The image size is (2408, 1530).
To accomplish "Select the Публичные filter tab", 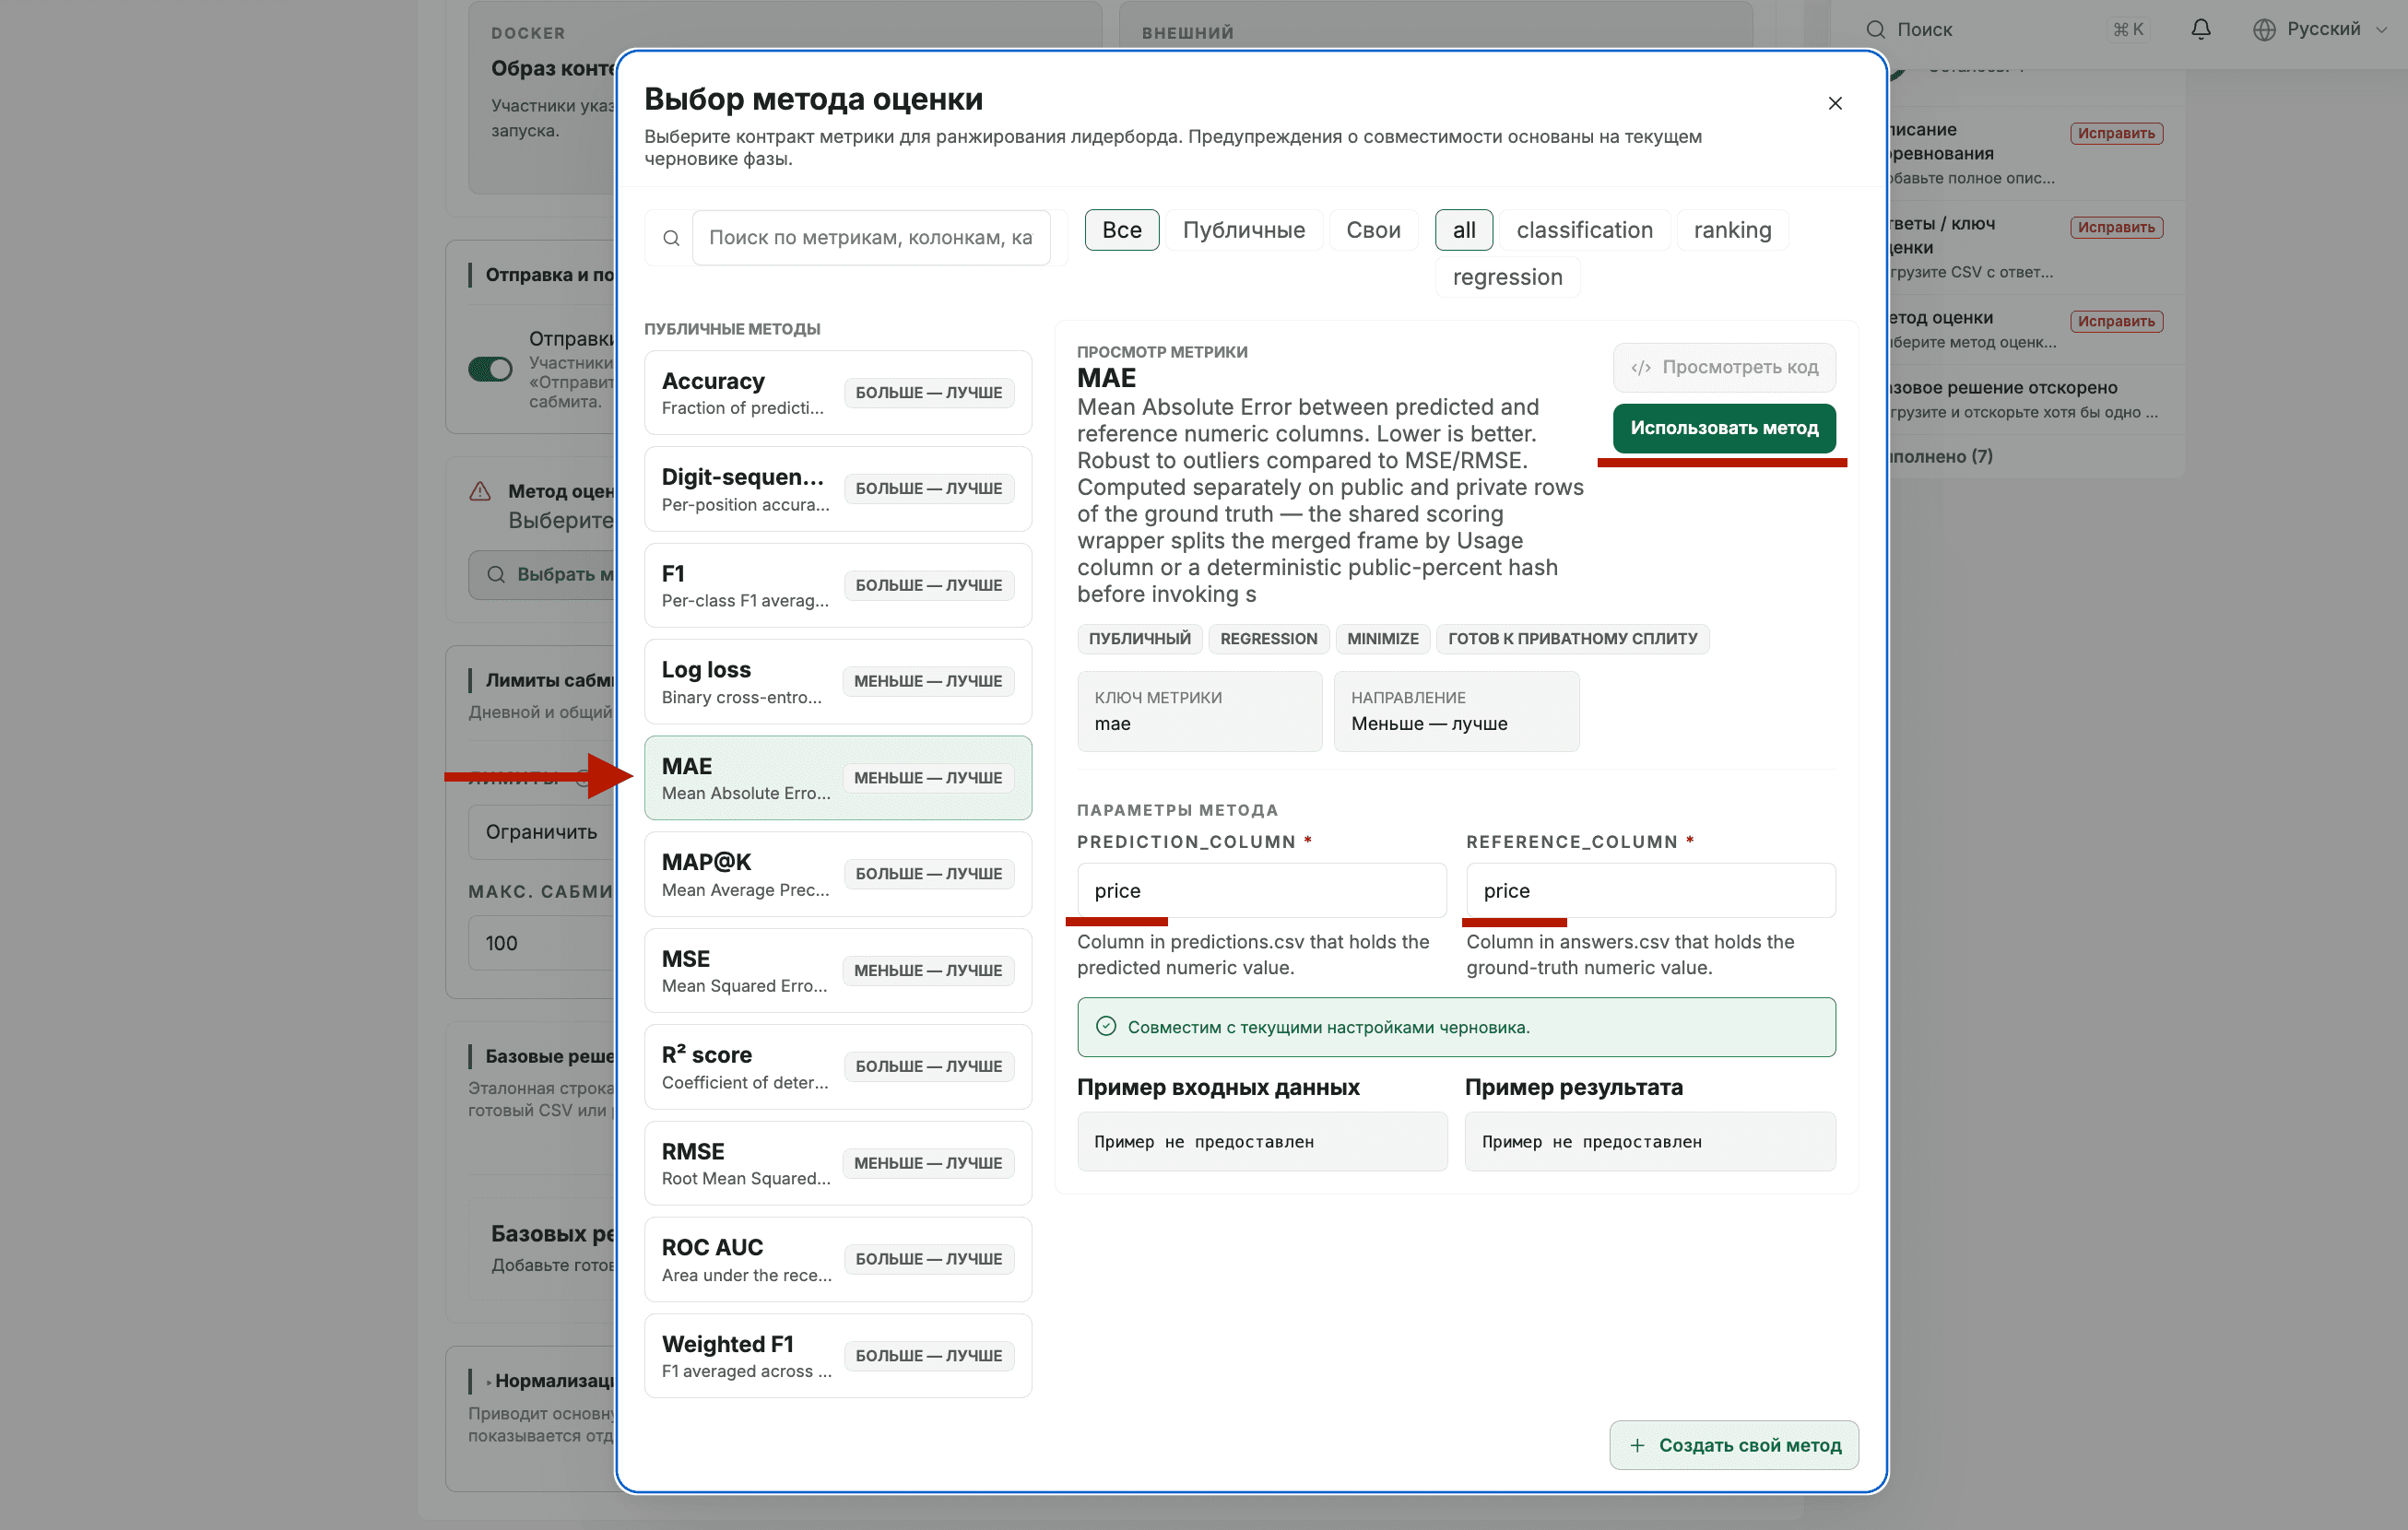I will click(1243, 230).
